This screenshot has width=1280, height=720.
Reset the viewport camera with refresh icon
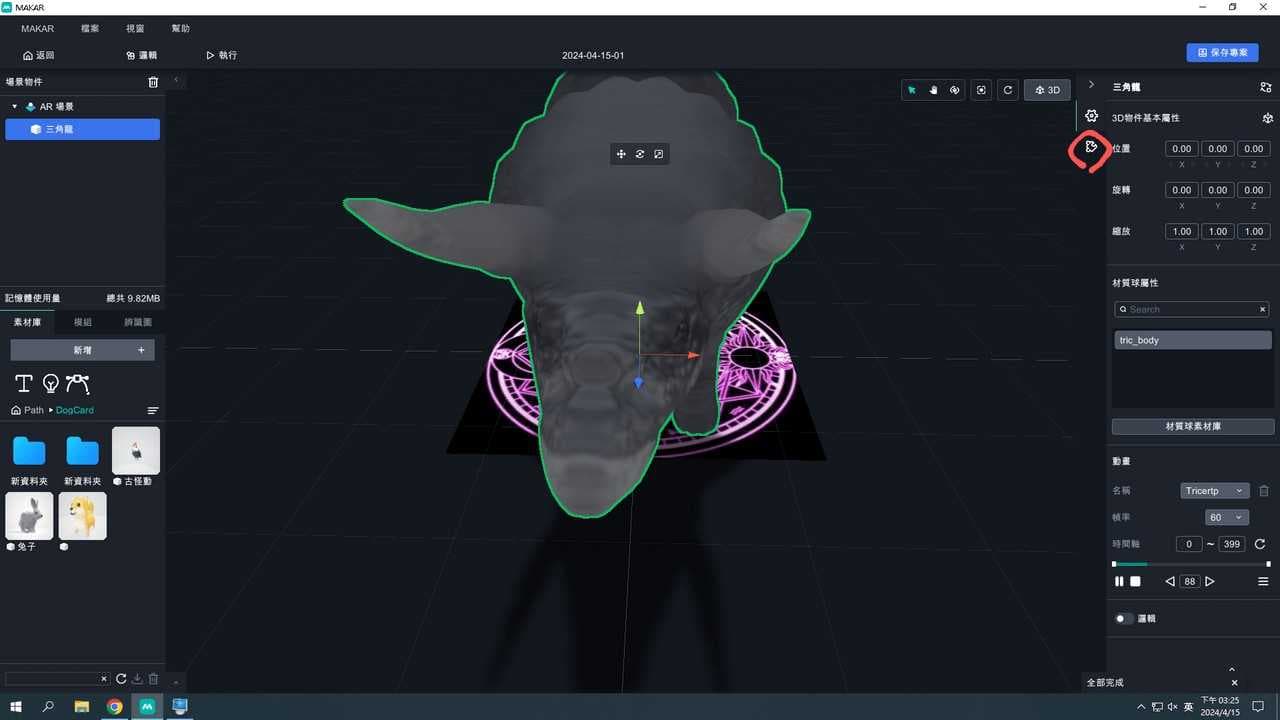[1008, 90]
